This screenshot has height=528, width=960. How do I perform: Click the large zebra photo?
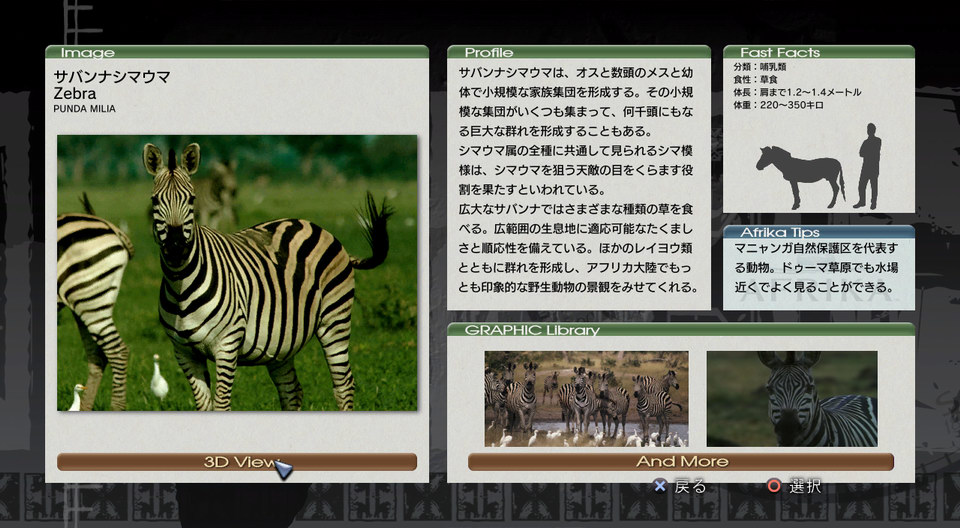(237, 272)
